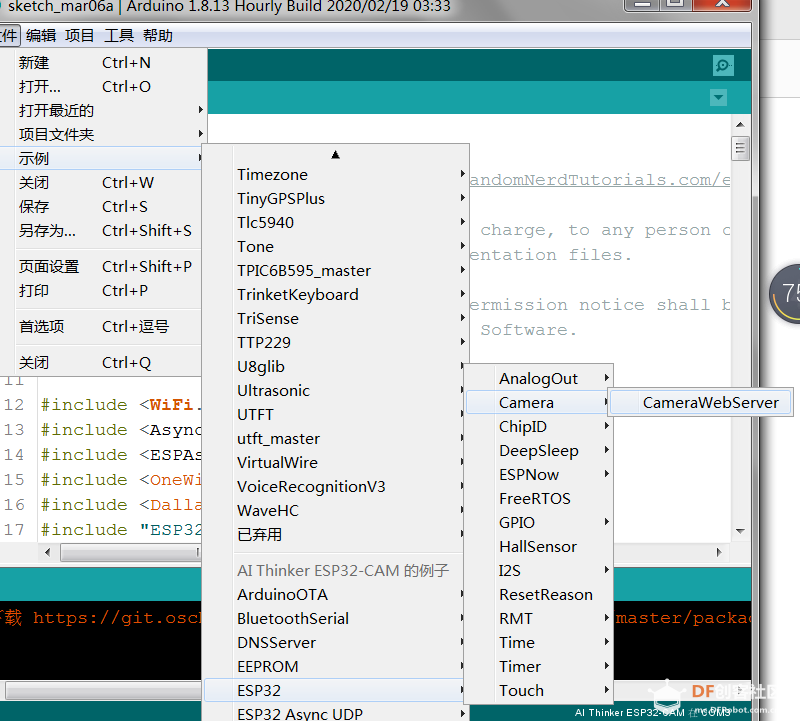Open the tab dropdown arrow below Serial Monitor
800x721 pixels.
coord(718,97)
